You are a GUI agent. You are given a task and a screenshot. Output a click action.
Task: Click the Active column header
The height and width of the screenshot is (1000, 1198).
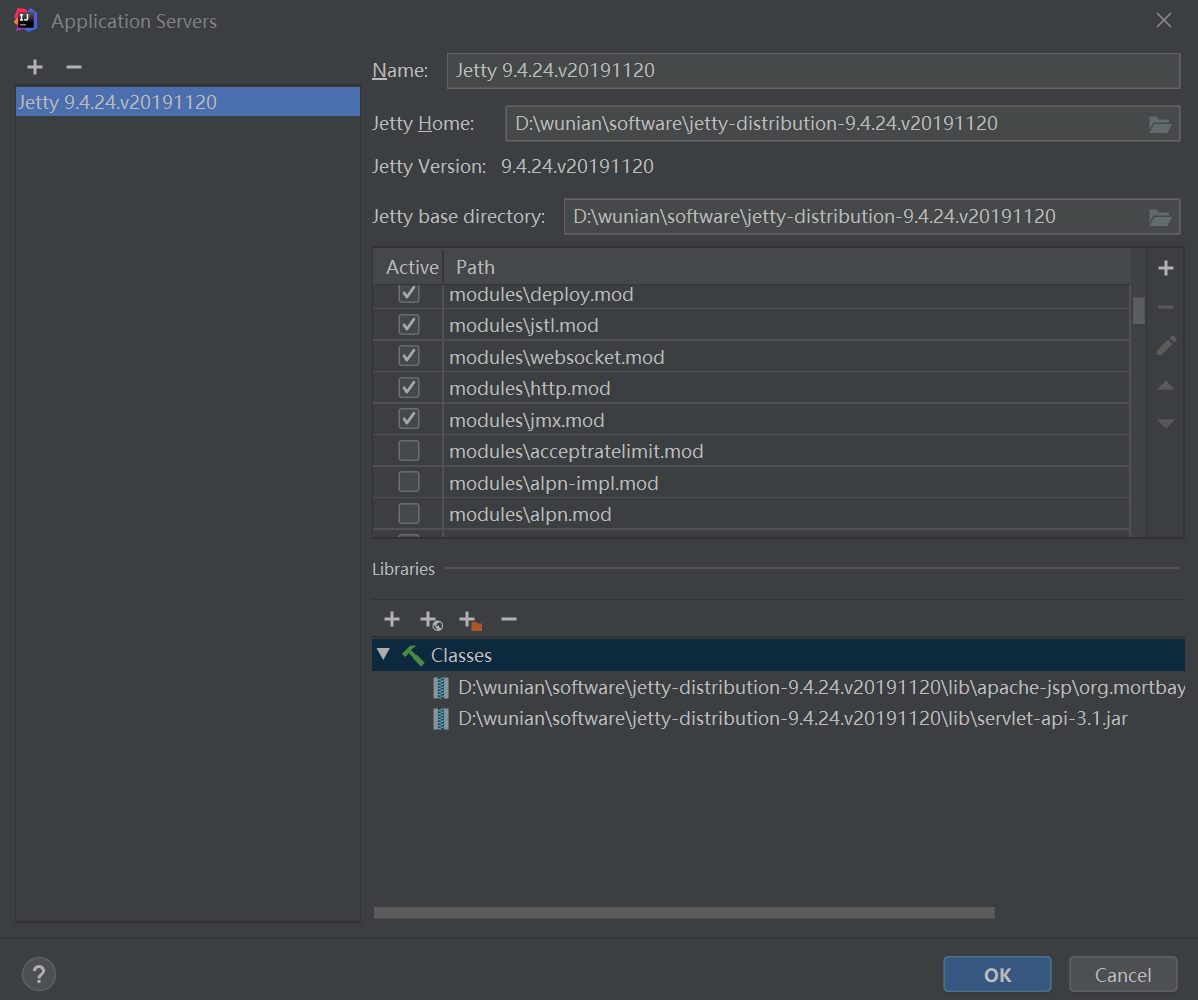pyautogui.click(x=409, y=267)
